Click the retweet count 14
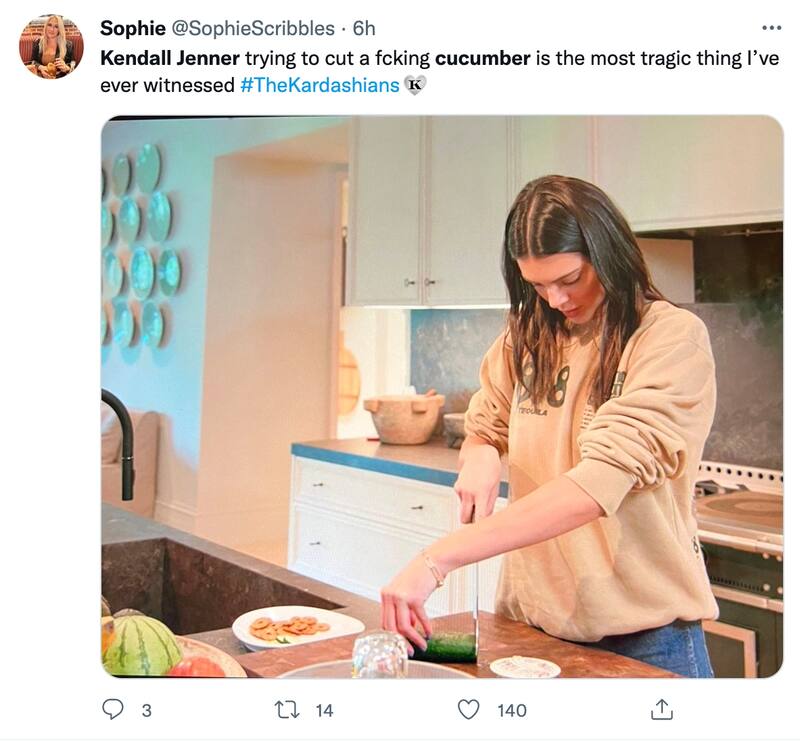The width and height of the screenshot is (800, 741). (324, 710)
